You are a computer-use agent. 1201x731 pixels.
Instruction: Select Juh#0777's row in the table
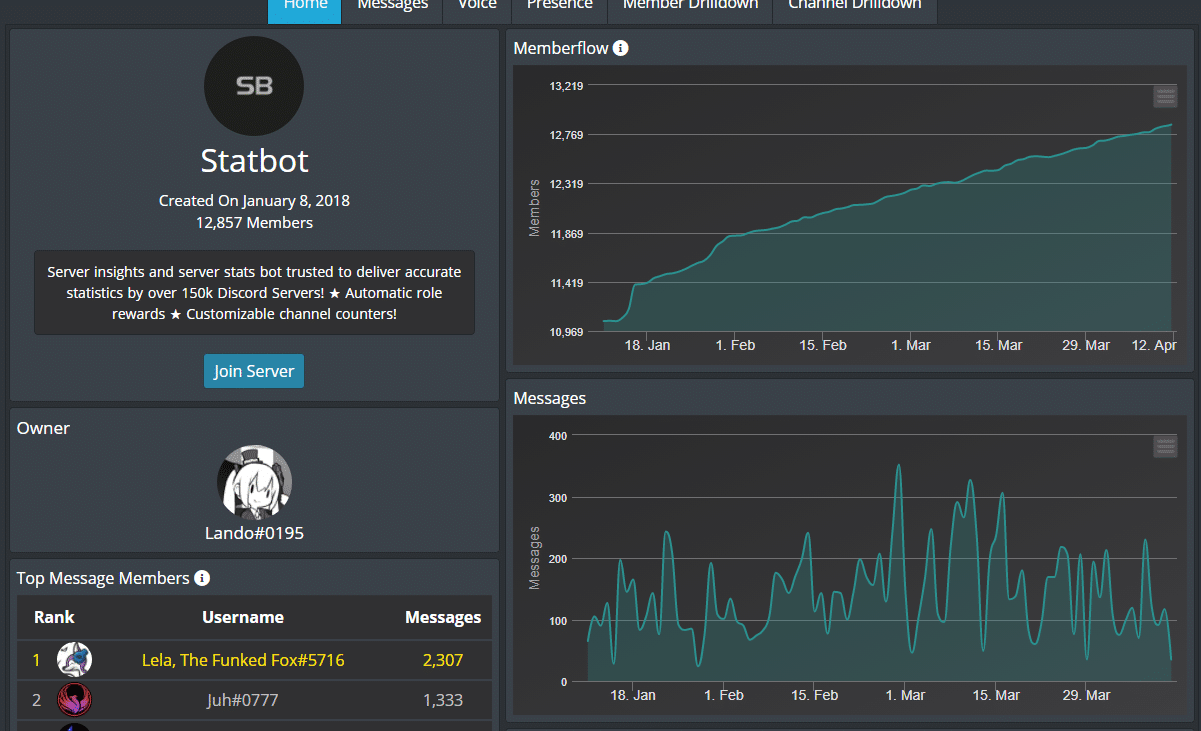[253, 700]
